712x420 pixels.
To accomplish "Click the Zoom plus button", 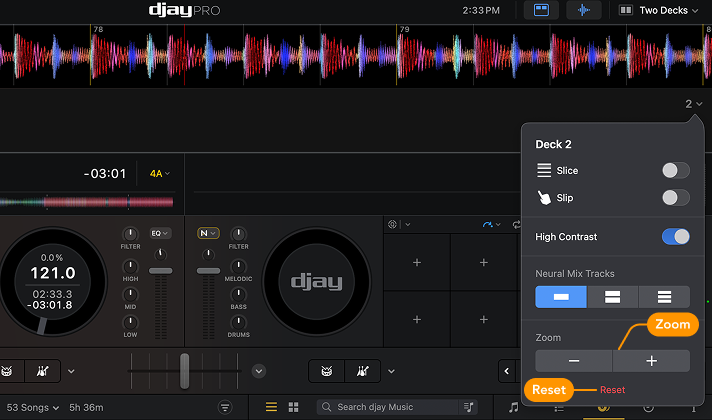I will click(x=651, y=361).
